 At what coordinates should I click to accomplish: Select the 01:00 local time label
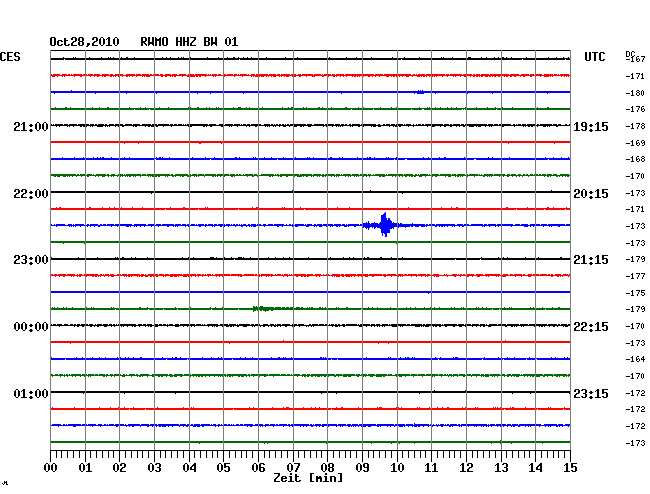tap(31, 394)
